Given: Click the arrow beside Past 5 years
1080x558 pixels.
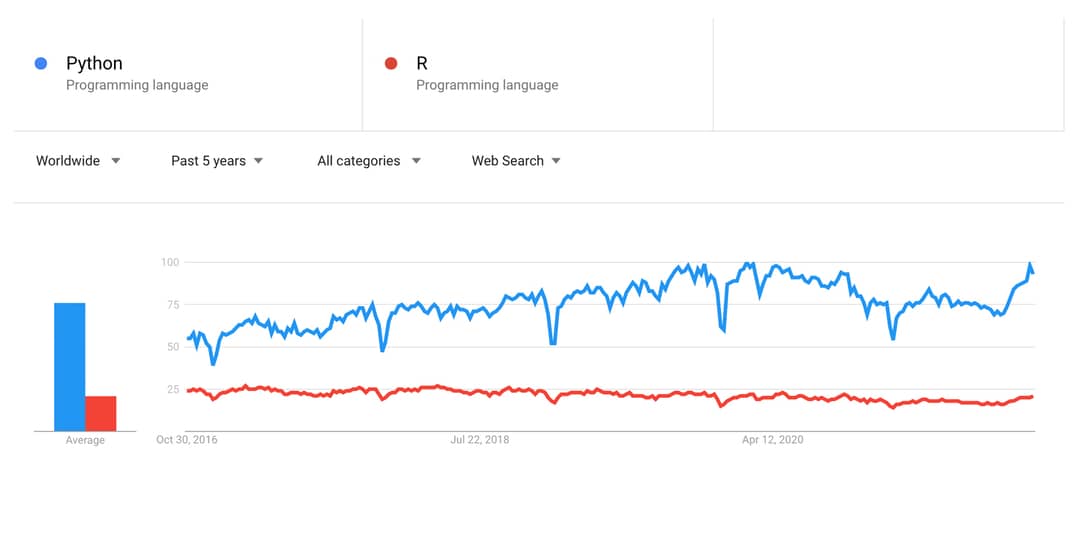Looking at the screenshot, I should pyautogui.click(x=258, y=161).
